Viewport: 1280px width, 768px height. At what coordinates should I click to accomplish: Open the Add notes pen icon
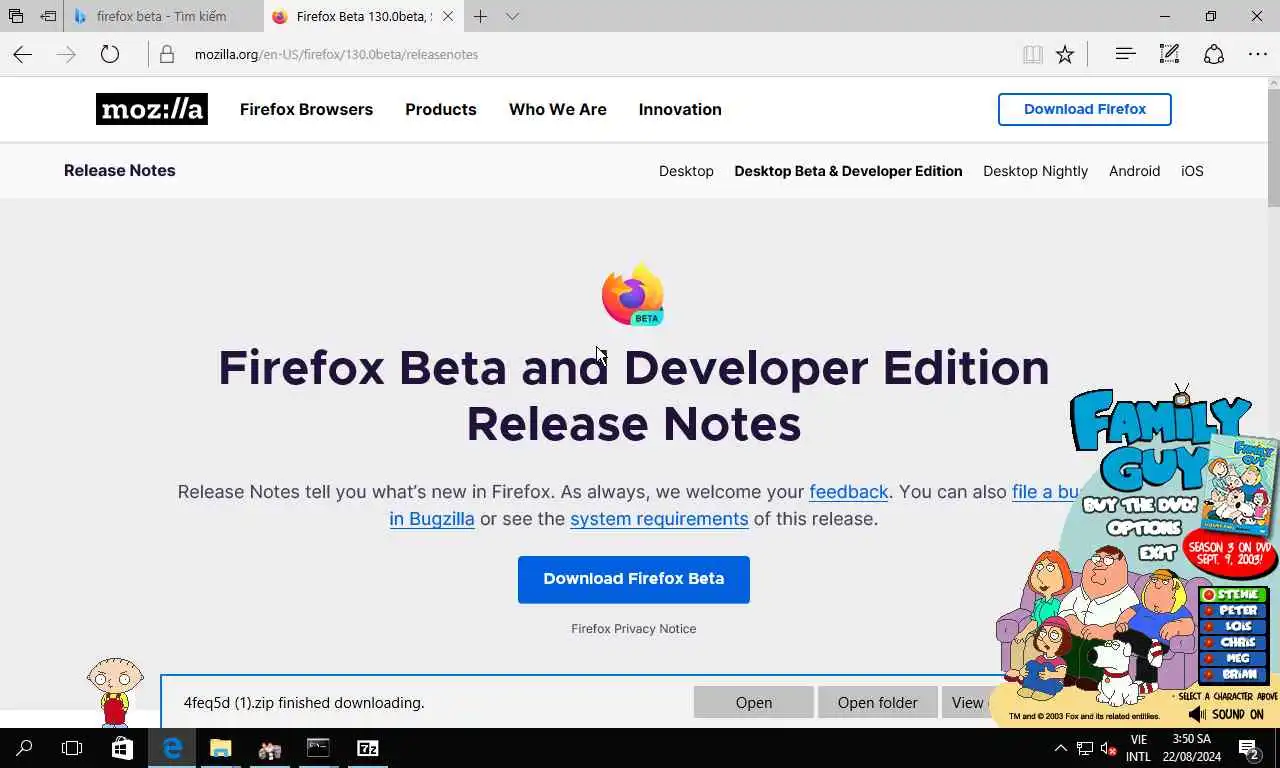1169,54
